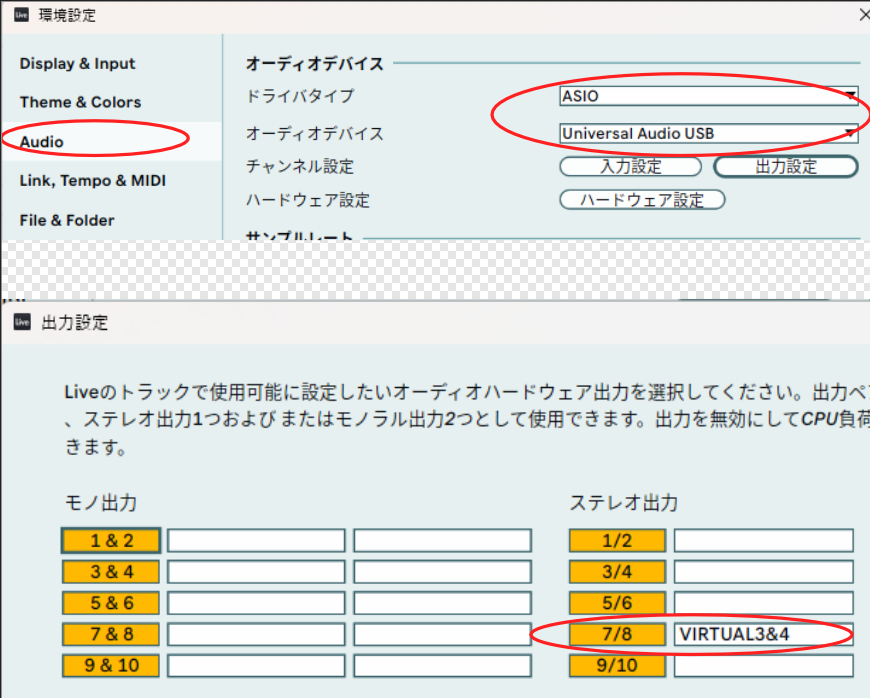
Task: Open the Universal Audio USB device dropdown
Action: tap(708, 133)
